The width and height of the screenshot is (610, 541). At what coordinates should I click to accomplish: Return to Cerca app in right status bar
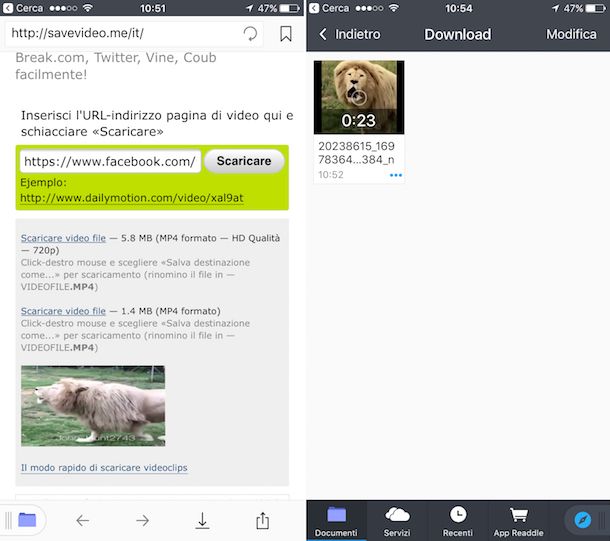tap(329, 8)
